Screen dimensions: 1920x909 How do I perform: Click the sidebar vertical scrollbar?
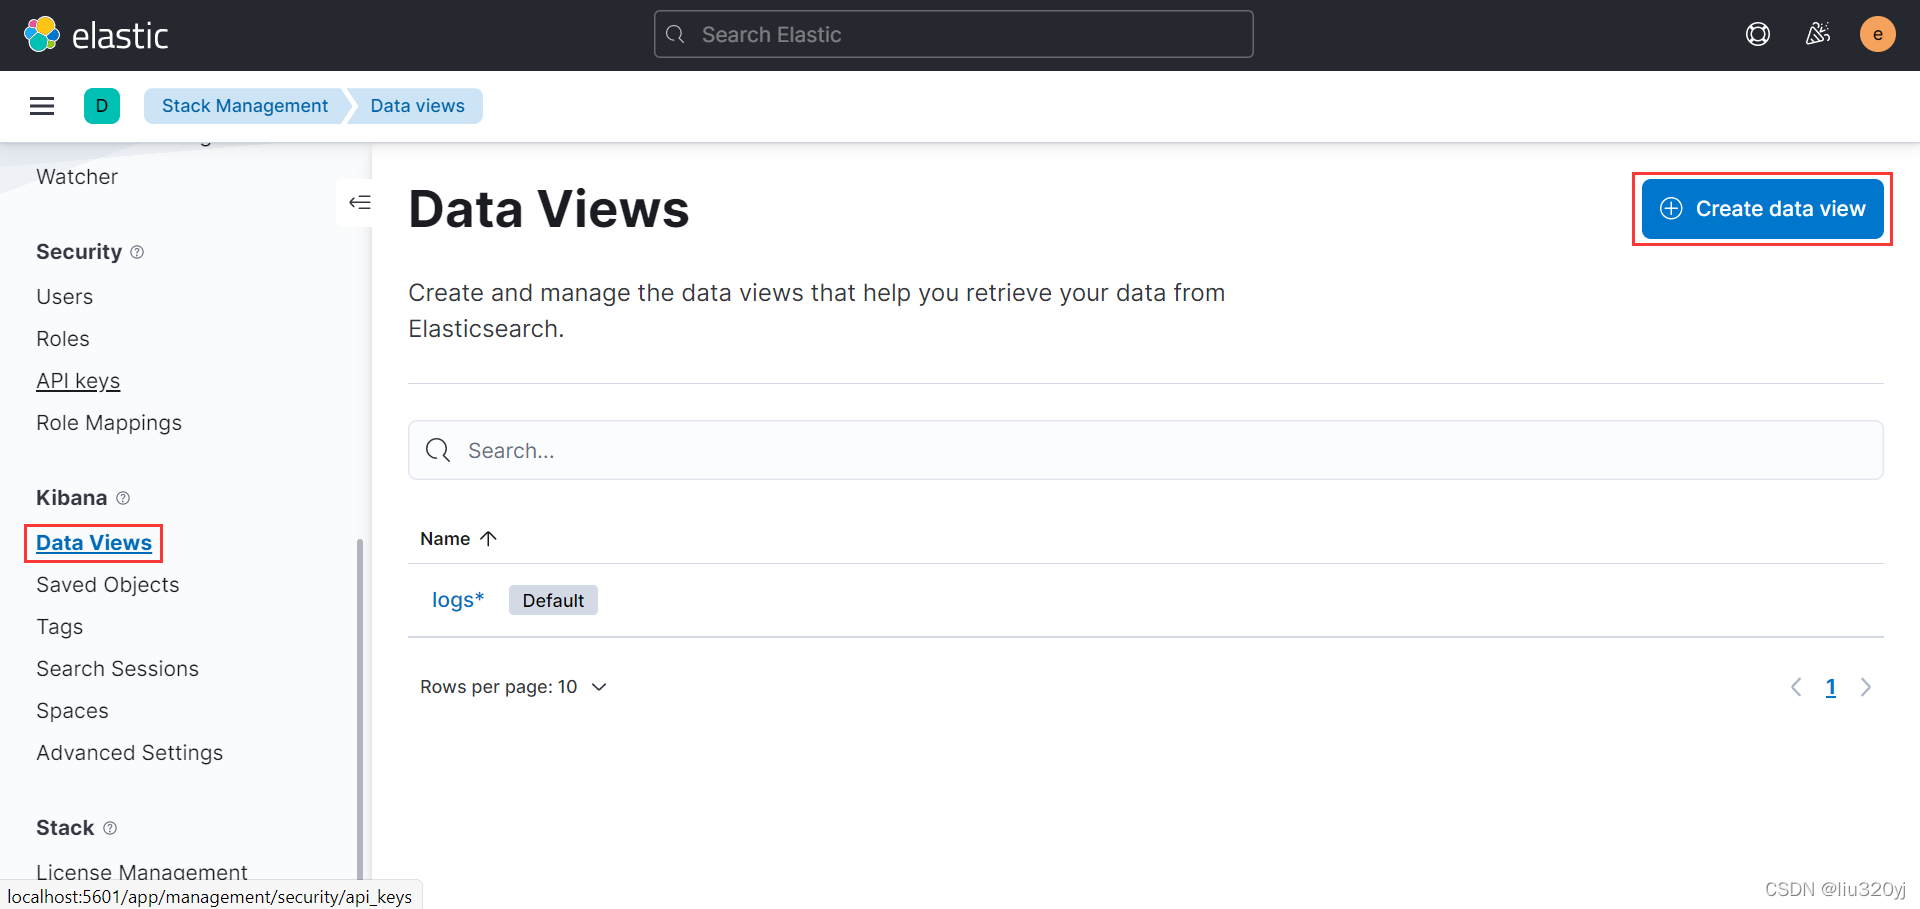pos(360,710)
